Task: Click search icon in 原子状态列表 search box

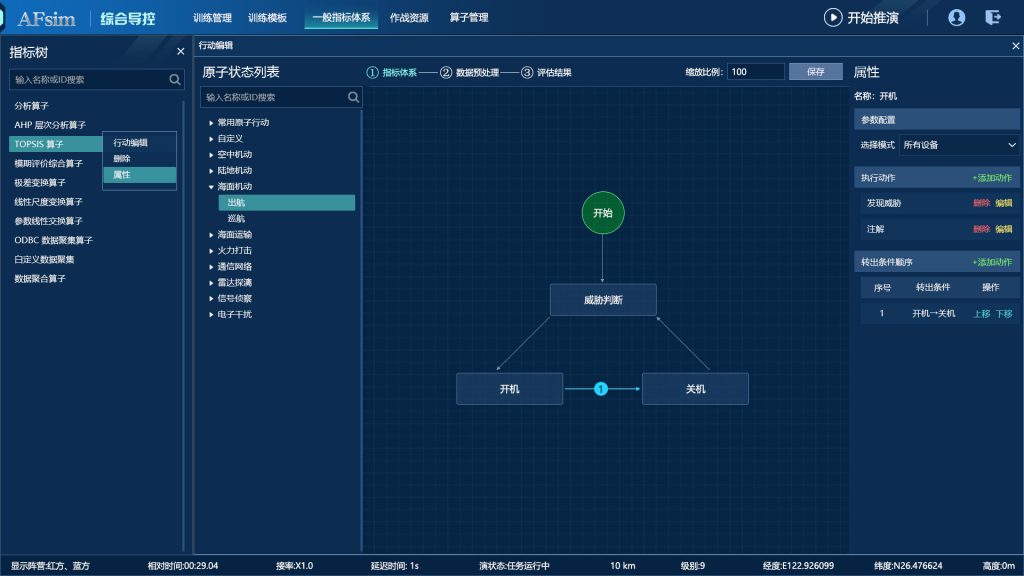Action: [353, 97]
